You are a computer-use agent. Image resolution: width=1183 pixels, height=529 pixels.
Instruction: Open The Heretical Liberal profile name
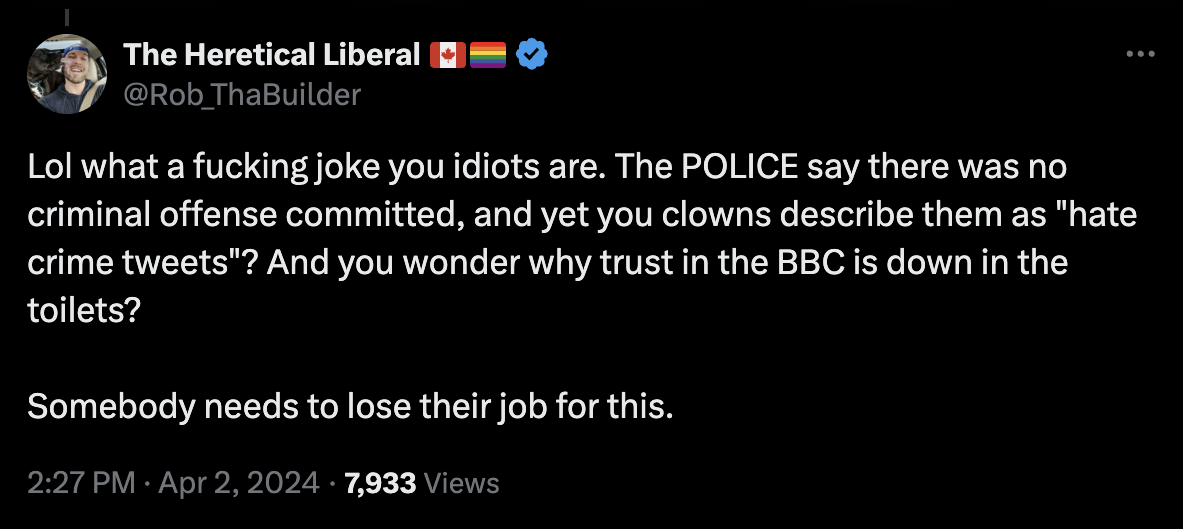(271, 55)
